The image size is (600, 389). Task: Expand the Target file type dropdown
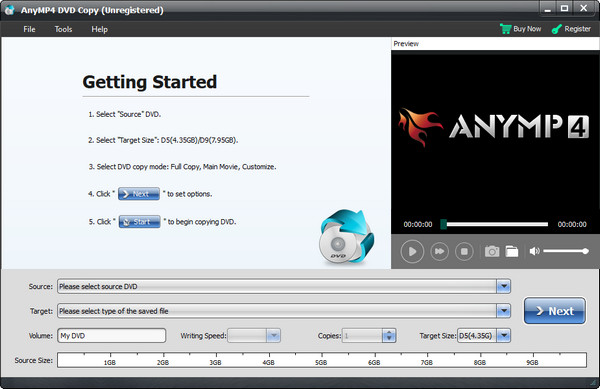[504, 311]
